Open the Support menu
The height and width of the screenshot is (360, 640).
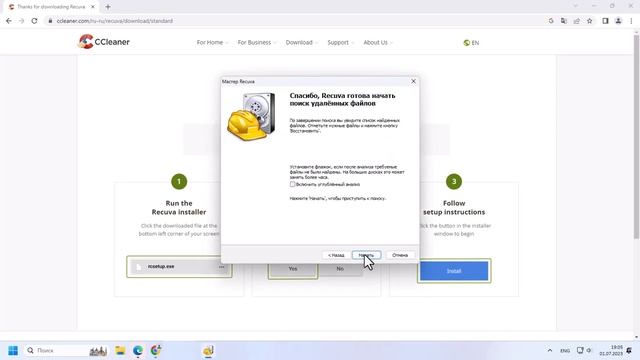(x=340, y=42)
